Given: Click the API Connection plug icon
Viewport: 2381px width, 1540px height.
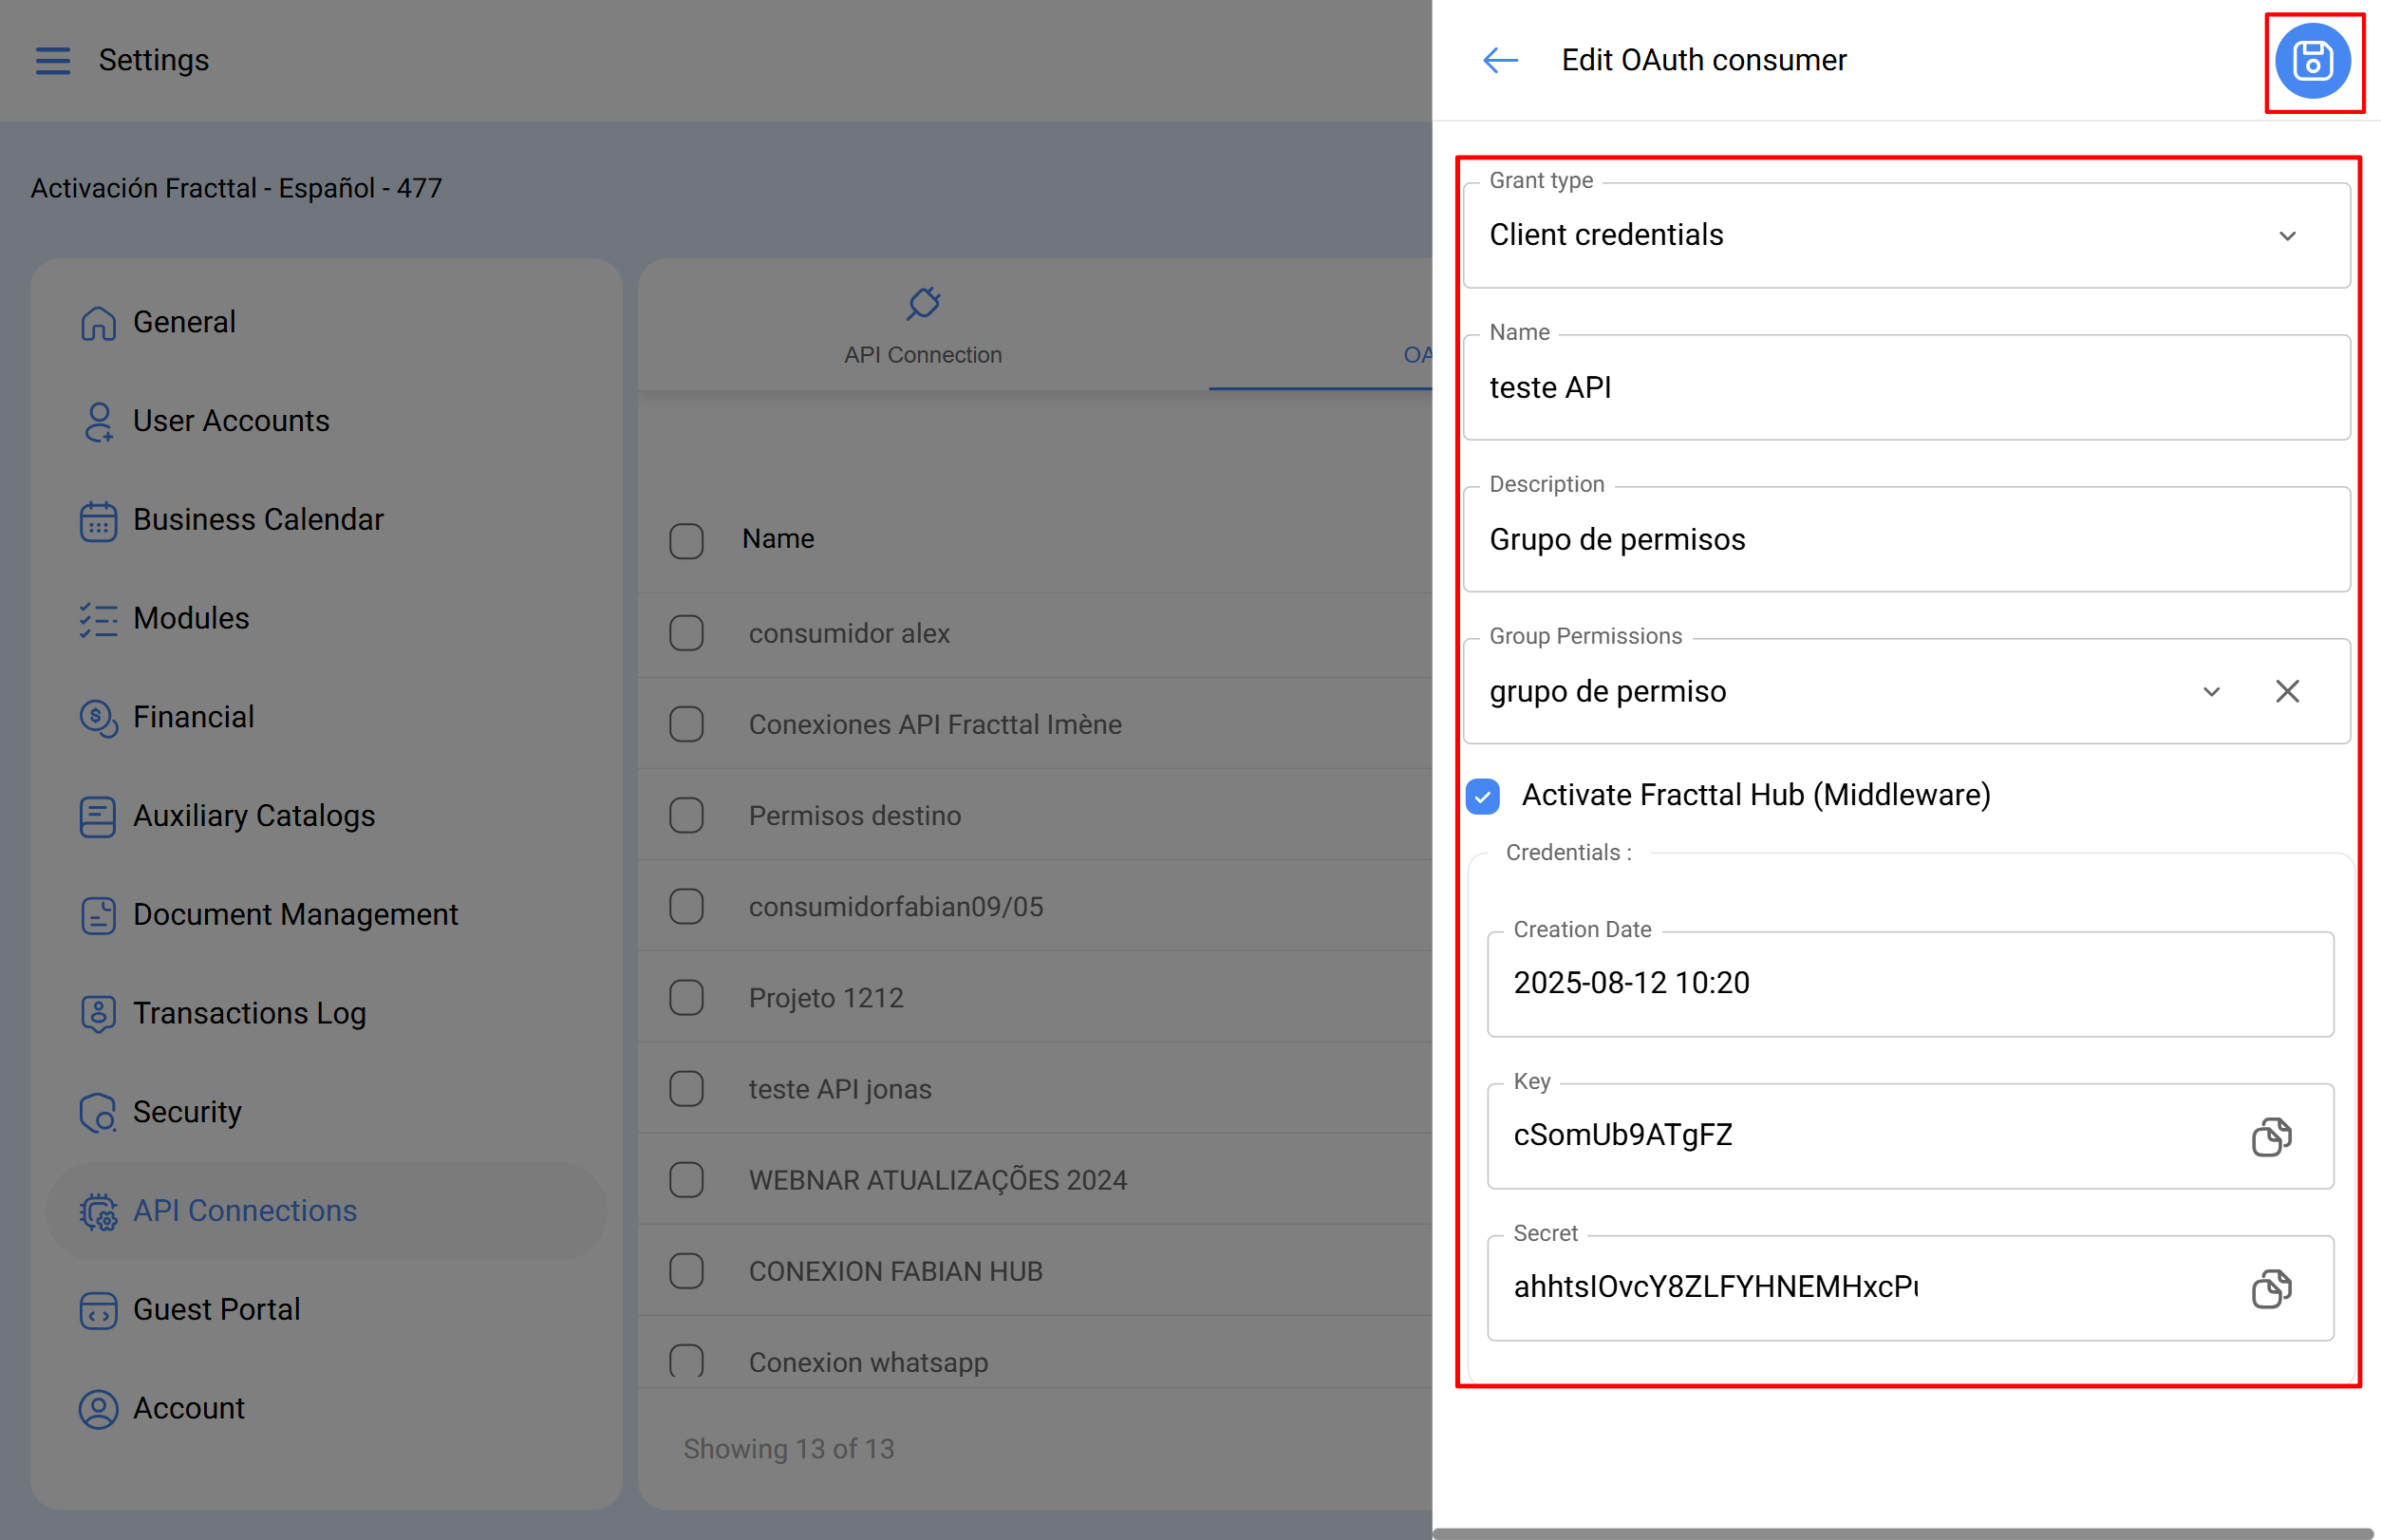Looking at the screenshot, I should 922,303.
